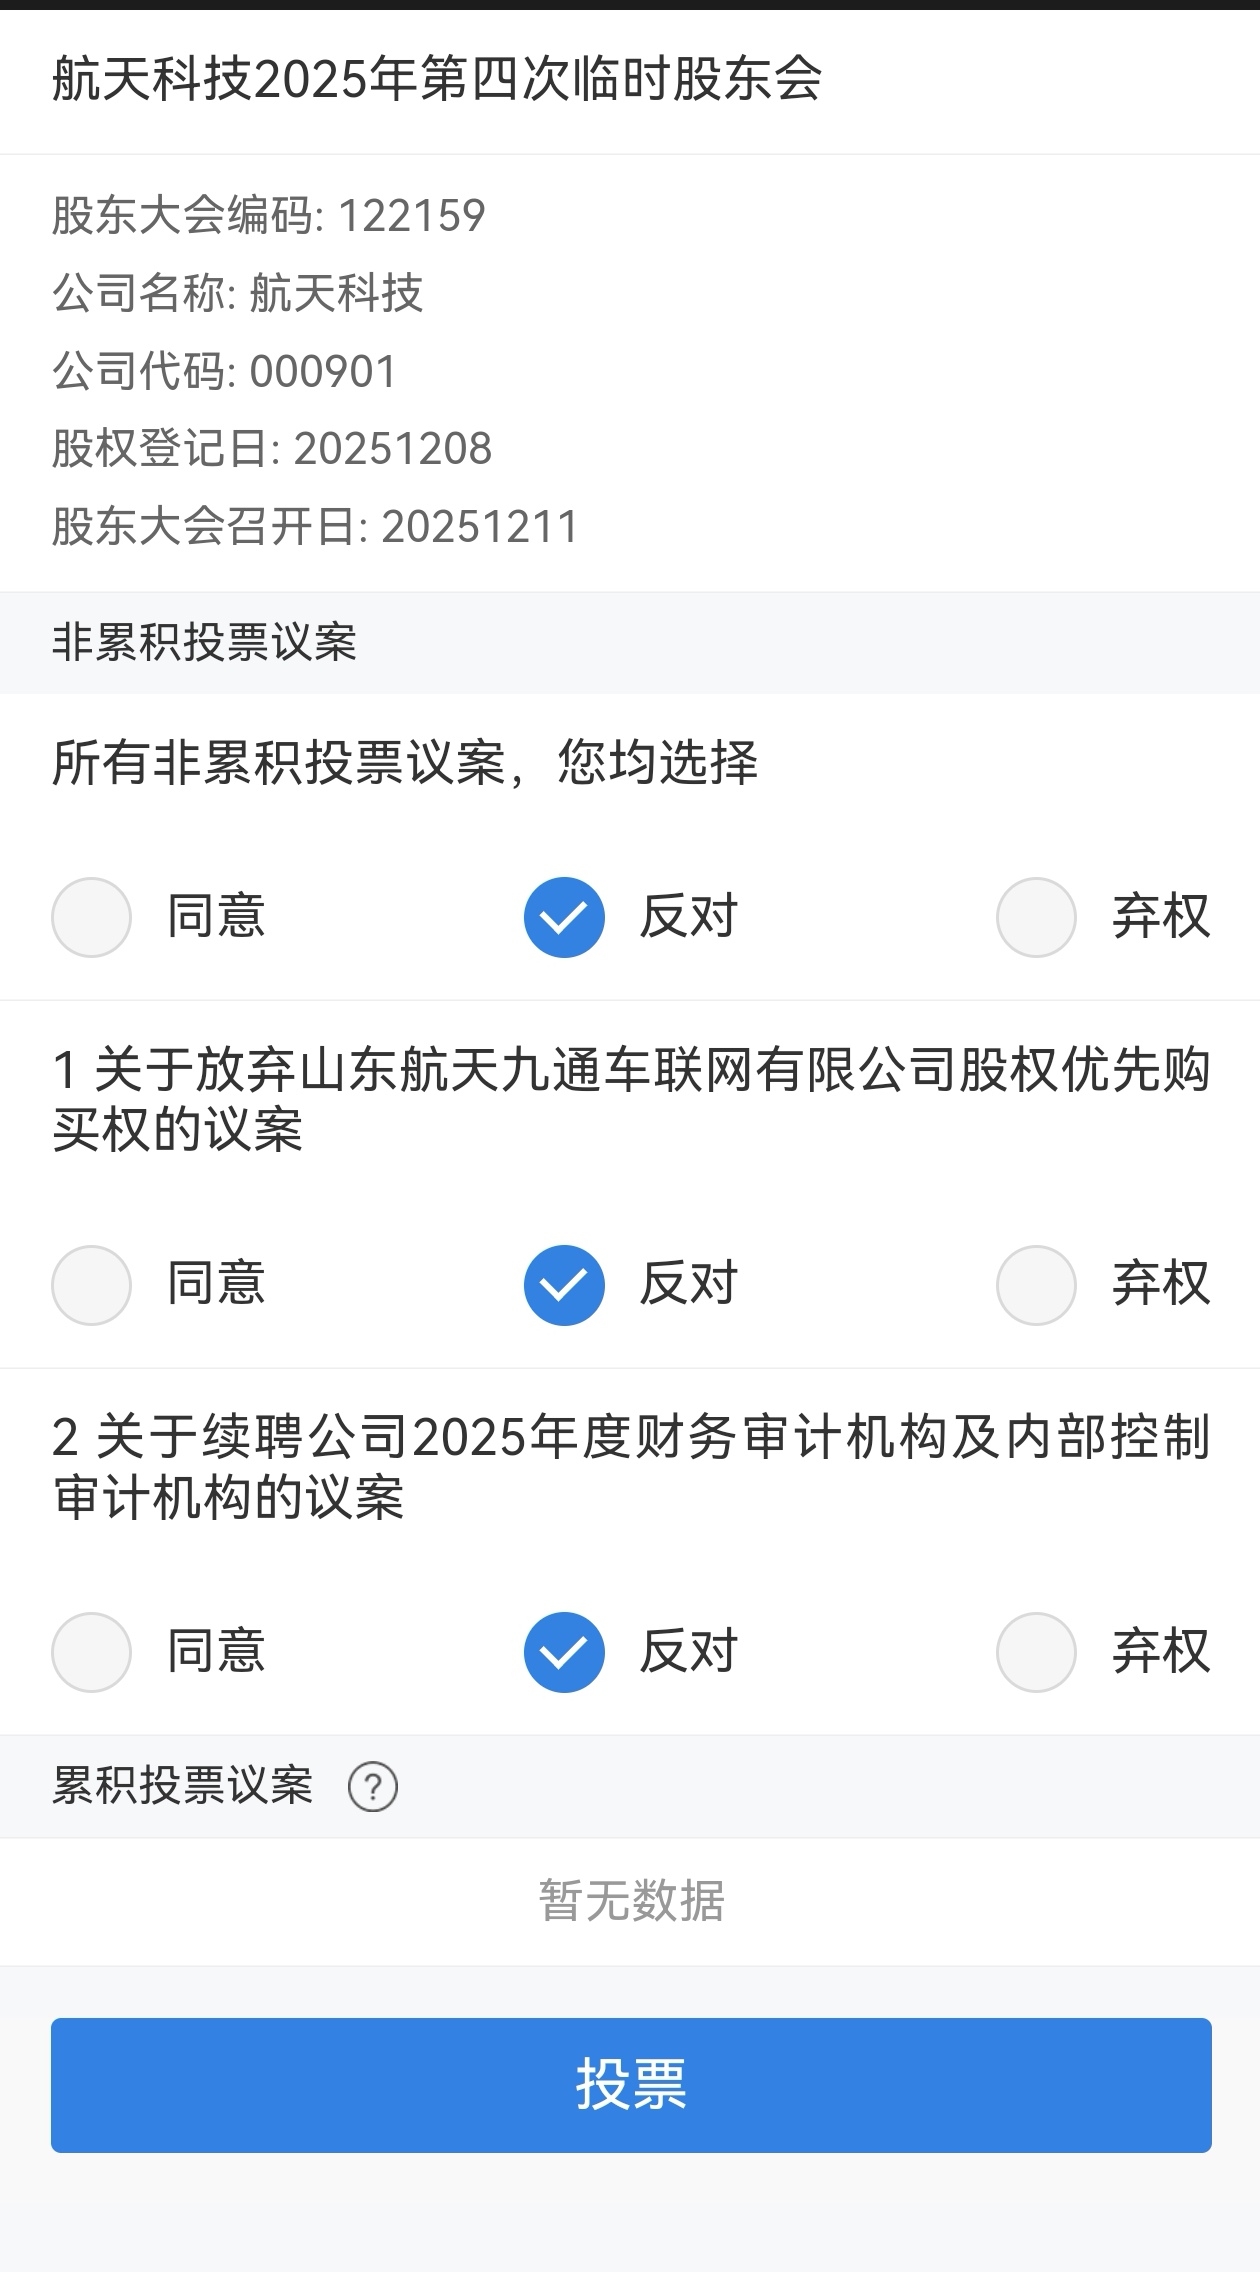Pick 弃权 for proposal 2 on 续聘审计机构
Image resolution: width=1260 pixels, height=2272 pixels.
tap(1036, 1652)
